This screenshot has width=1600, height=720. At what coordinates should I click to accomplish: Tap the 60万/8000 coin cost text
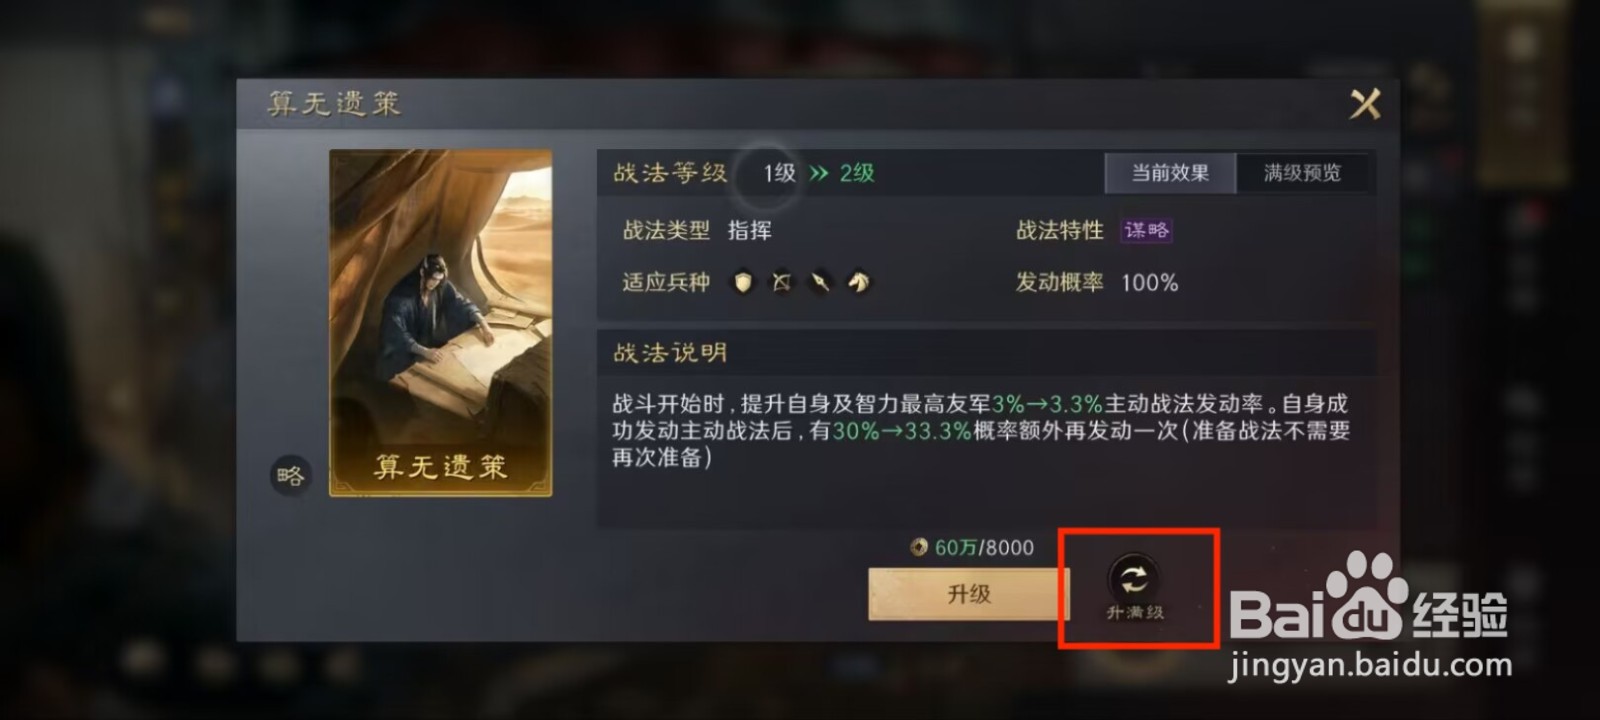click(x=984, y=547)
